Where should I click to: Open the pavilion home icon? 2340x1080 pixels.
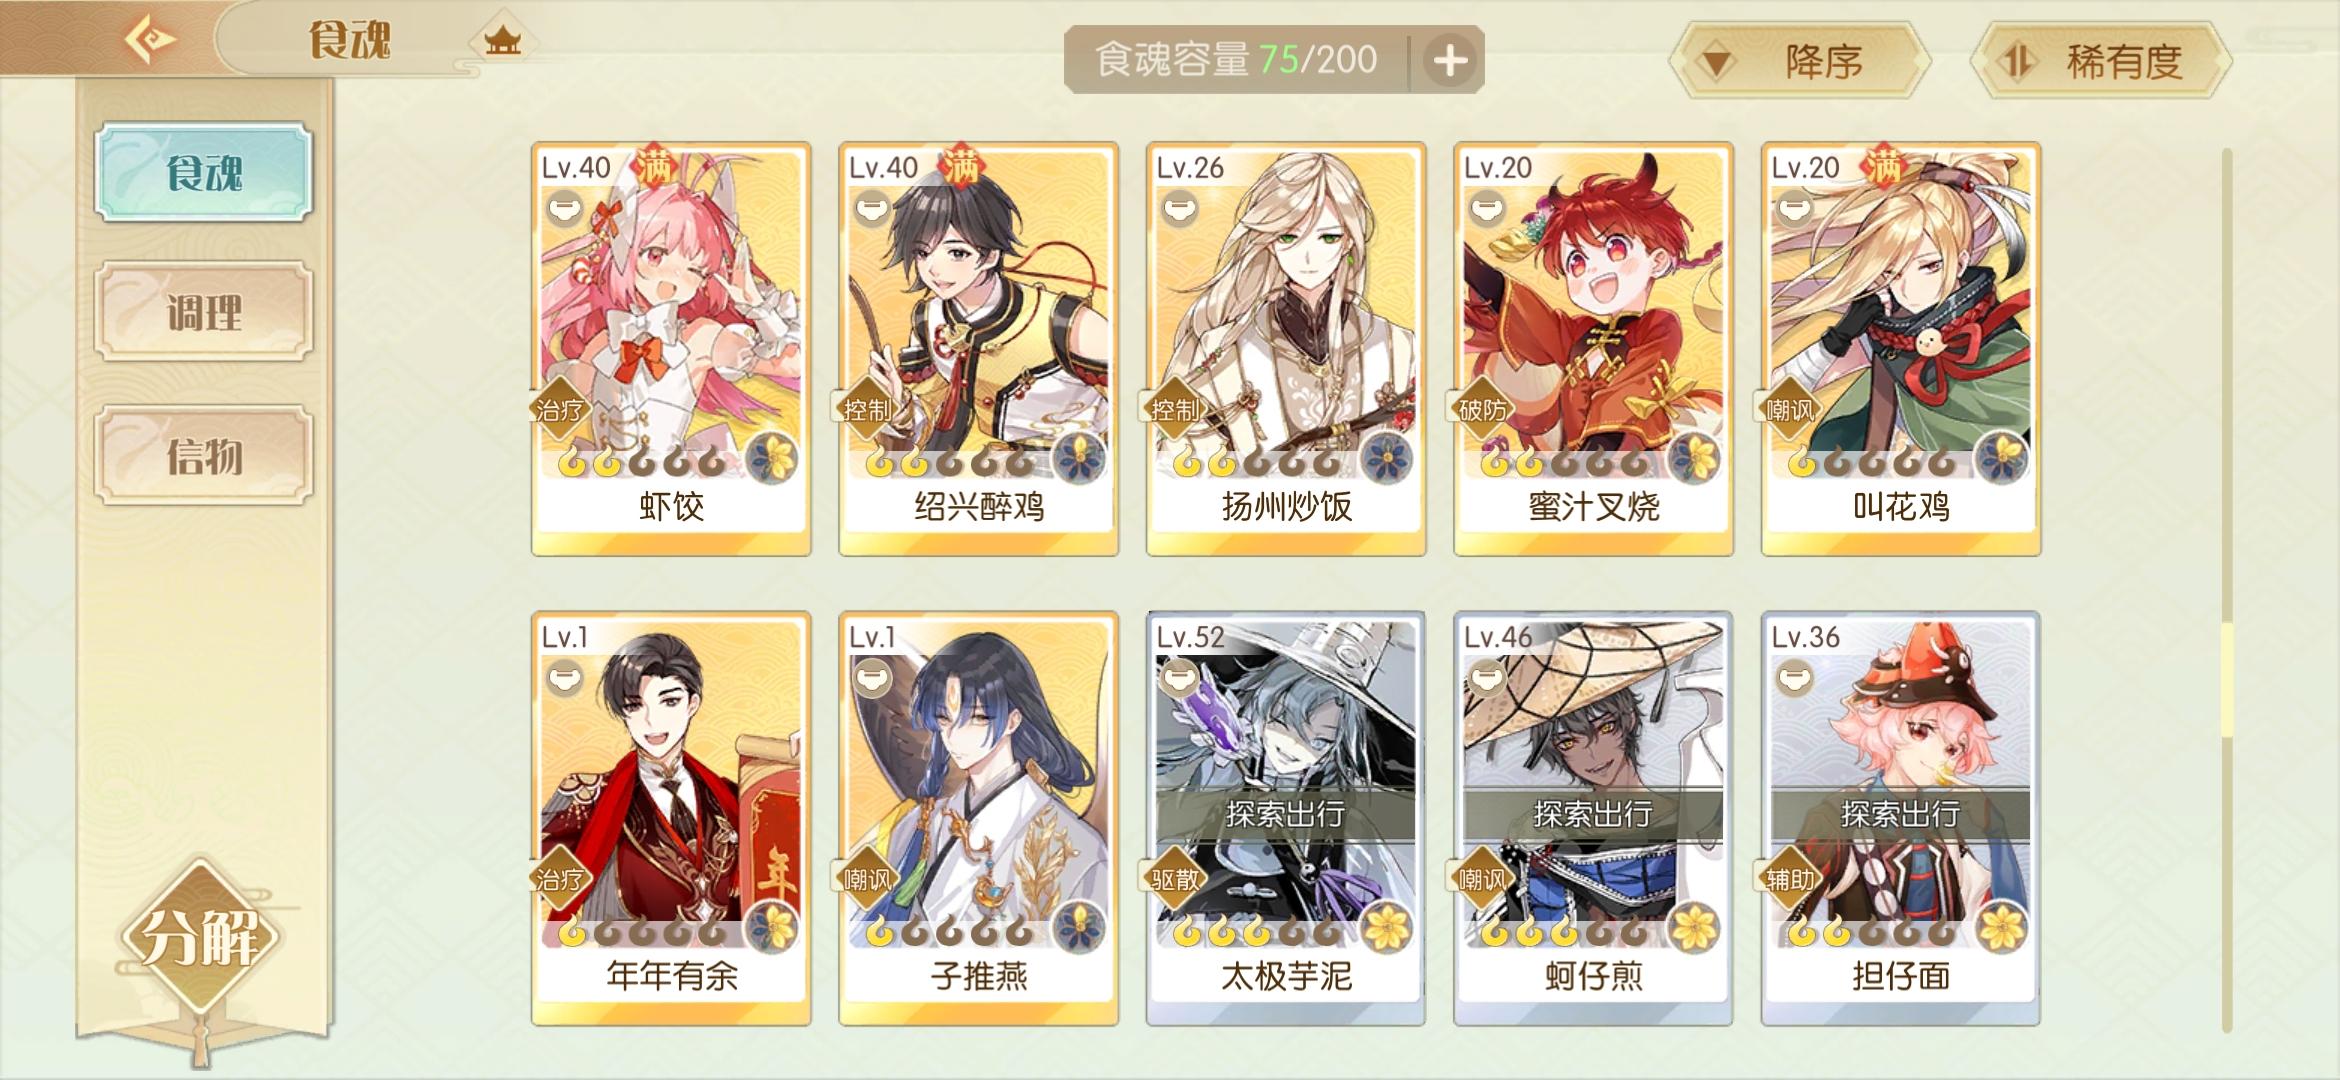pyautogui.click(x=503, y=41)
